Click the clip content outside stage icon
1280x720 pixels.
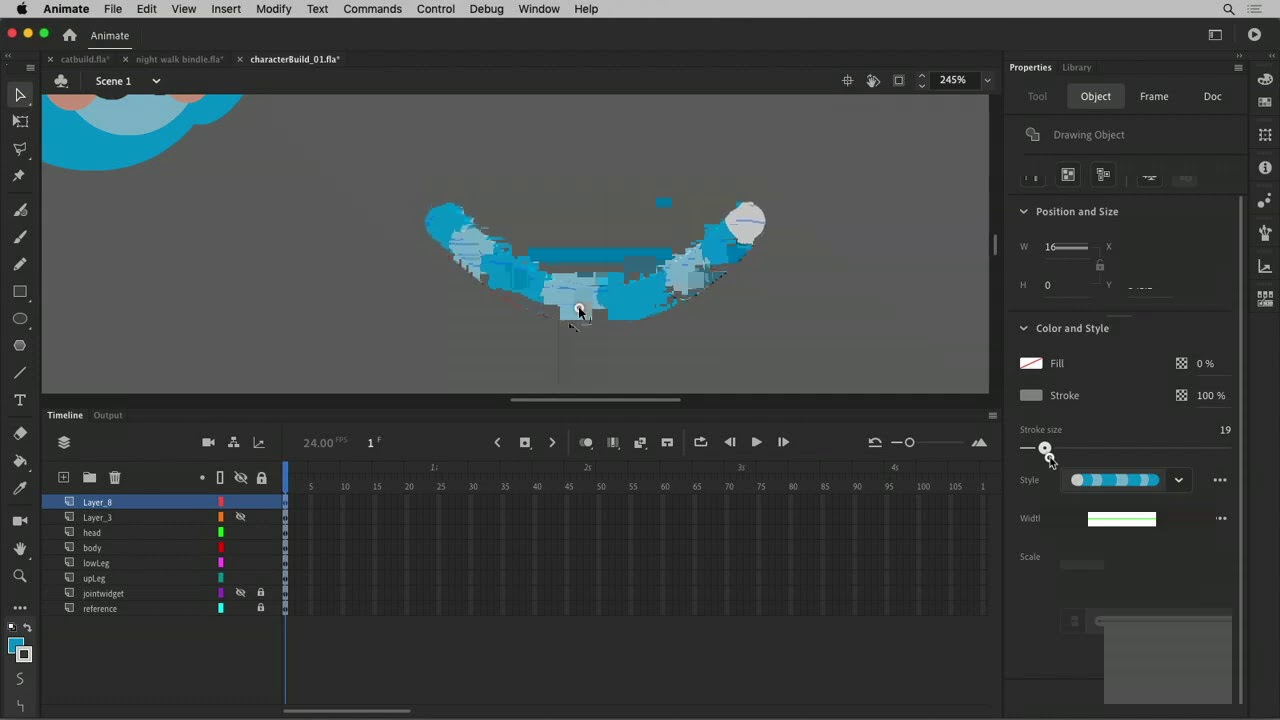(898, 80)
